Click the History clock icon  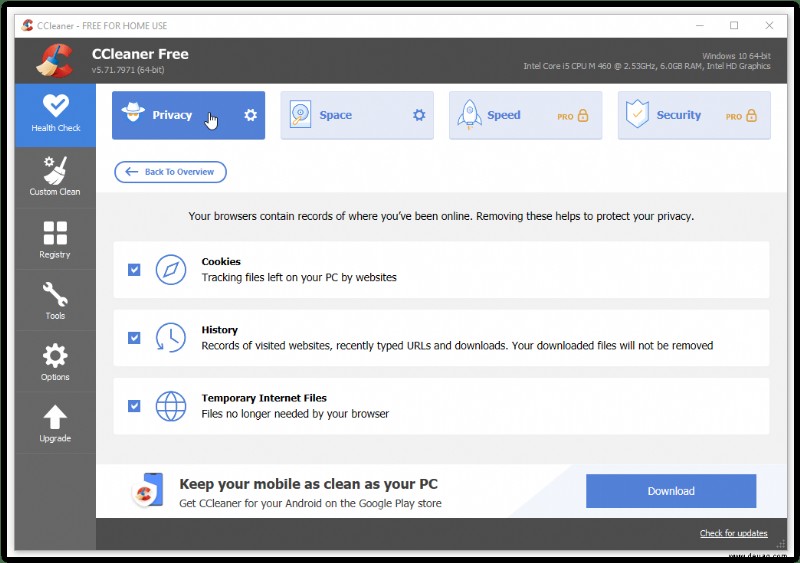(171, 337)
